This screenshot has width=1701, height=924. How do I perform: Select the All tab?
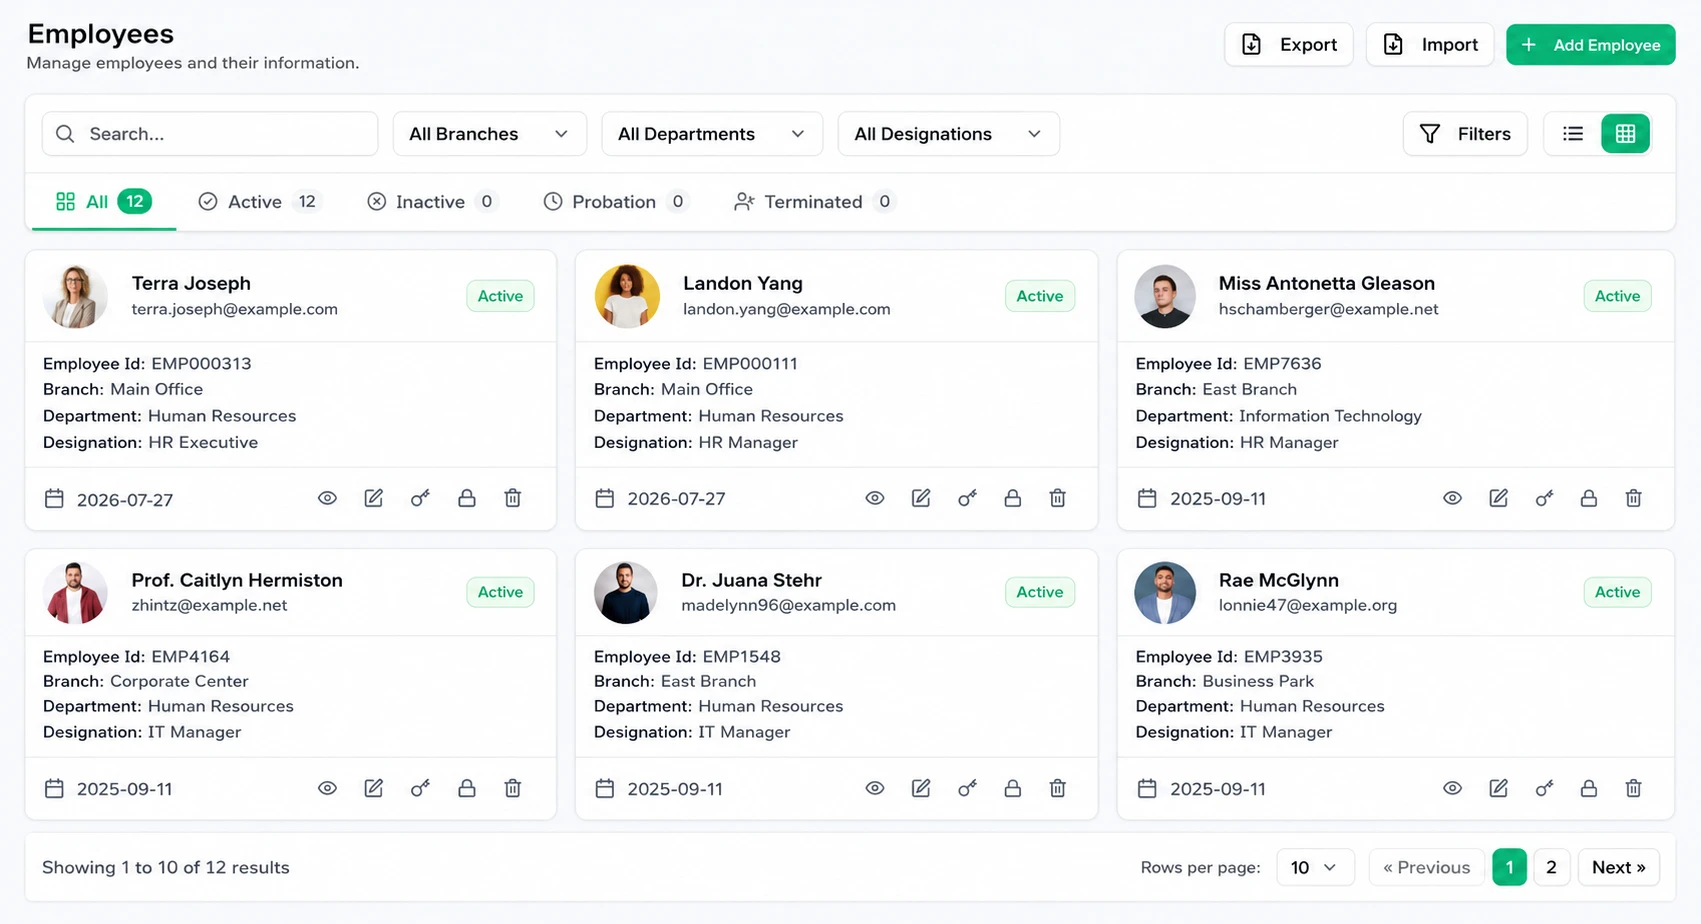click(x=104, y=202)
